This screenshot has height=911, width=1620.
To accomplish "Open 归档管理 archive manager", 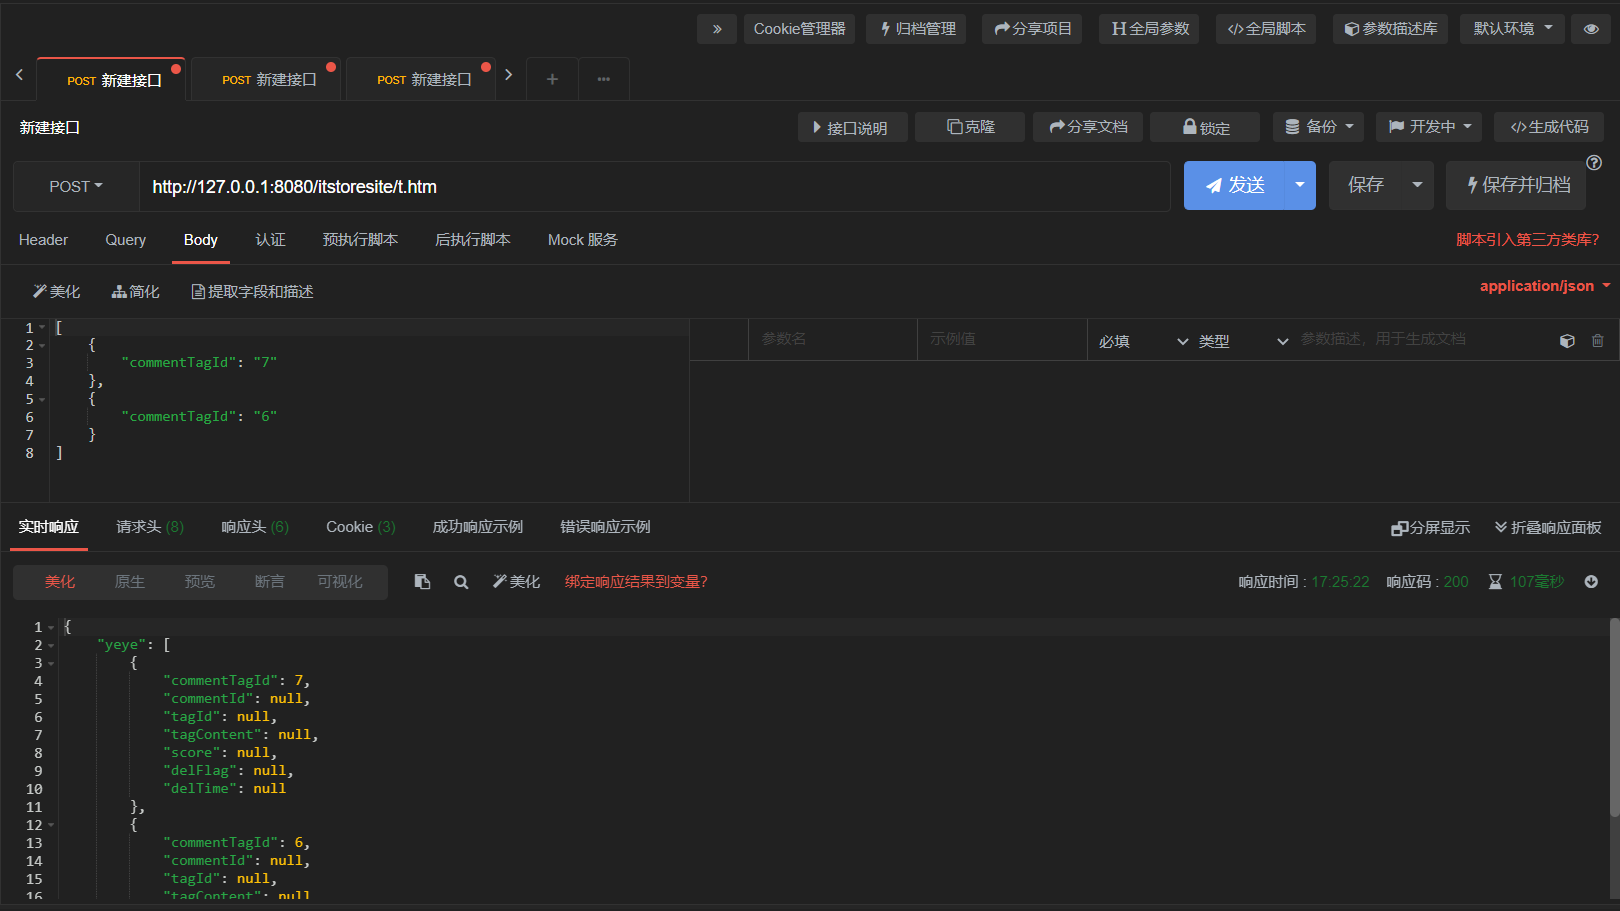I will [917, 29].
